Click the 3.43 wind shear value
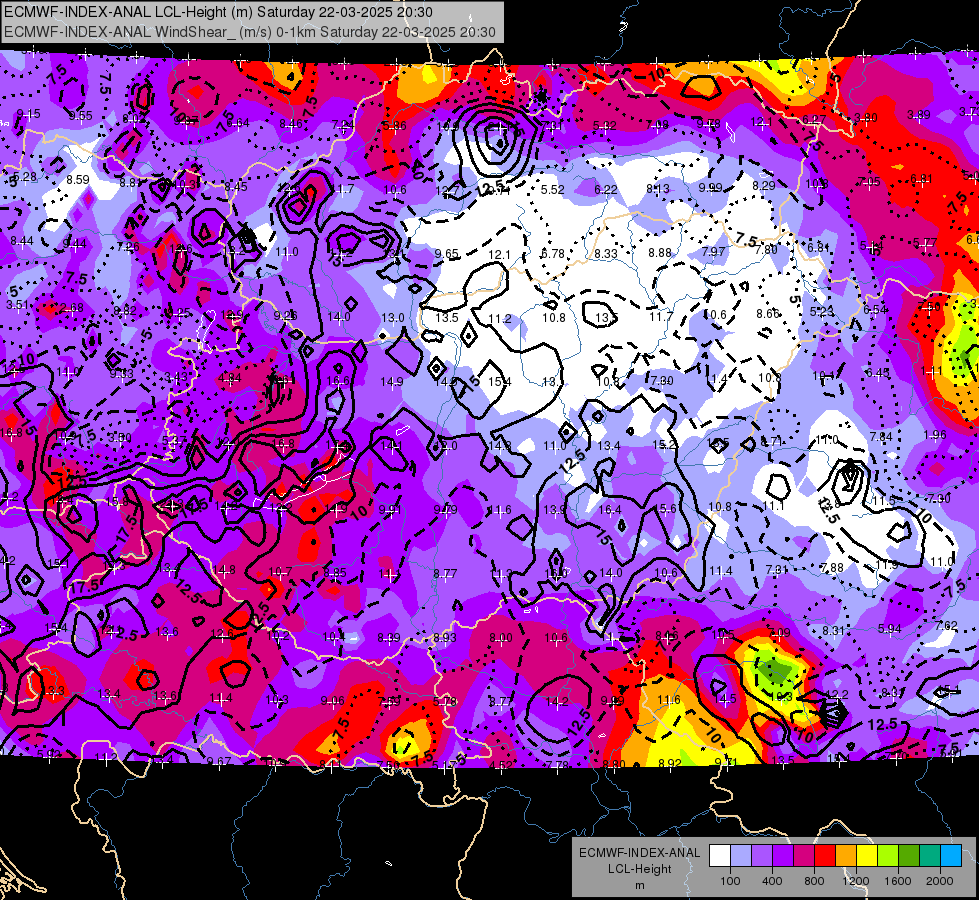This screenshot has width=979, height=900. pos(177,376)
